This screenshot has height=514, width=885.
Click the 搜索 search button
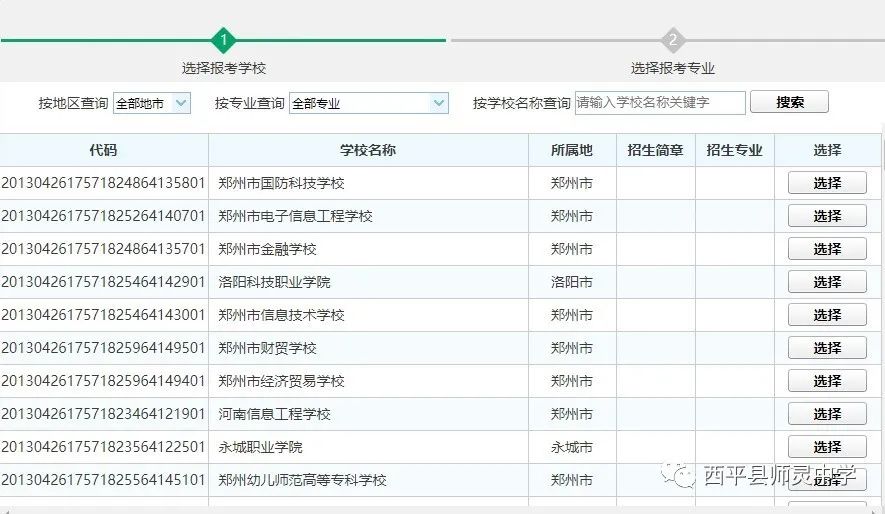[789, 102]
